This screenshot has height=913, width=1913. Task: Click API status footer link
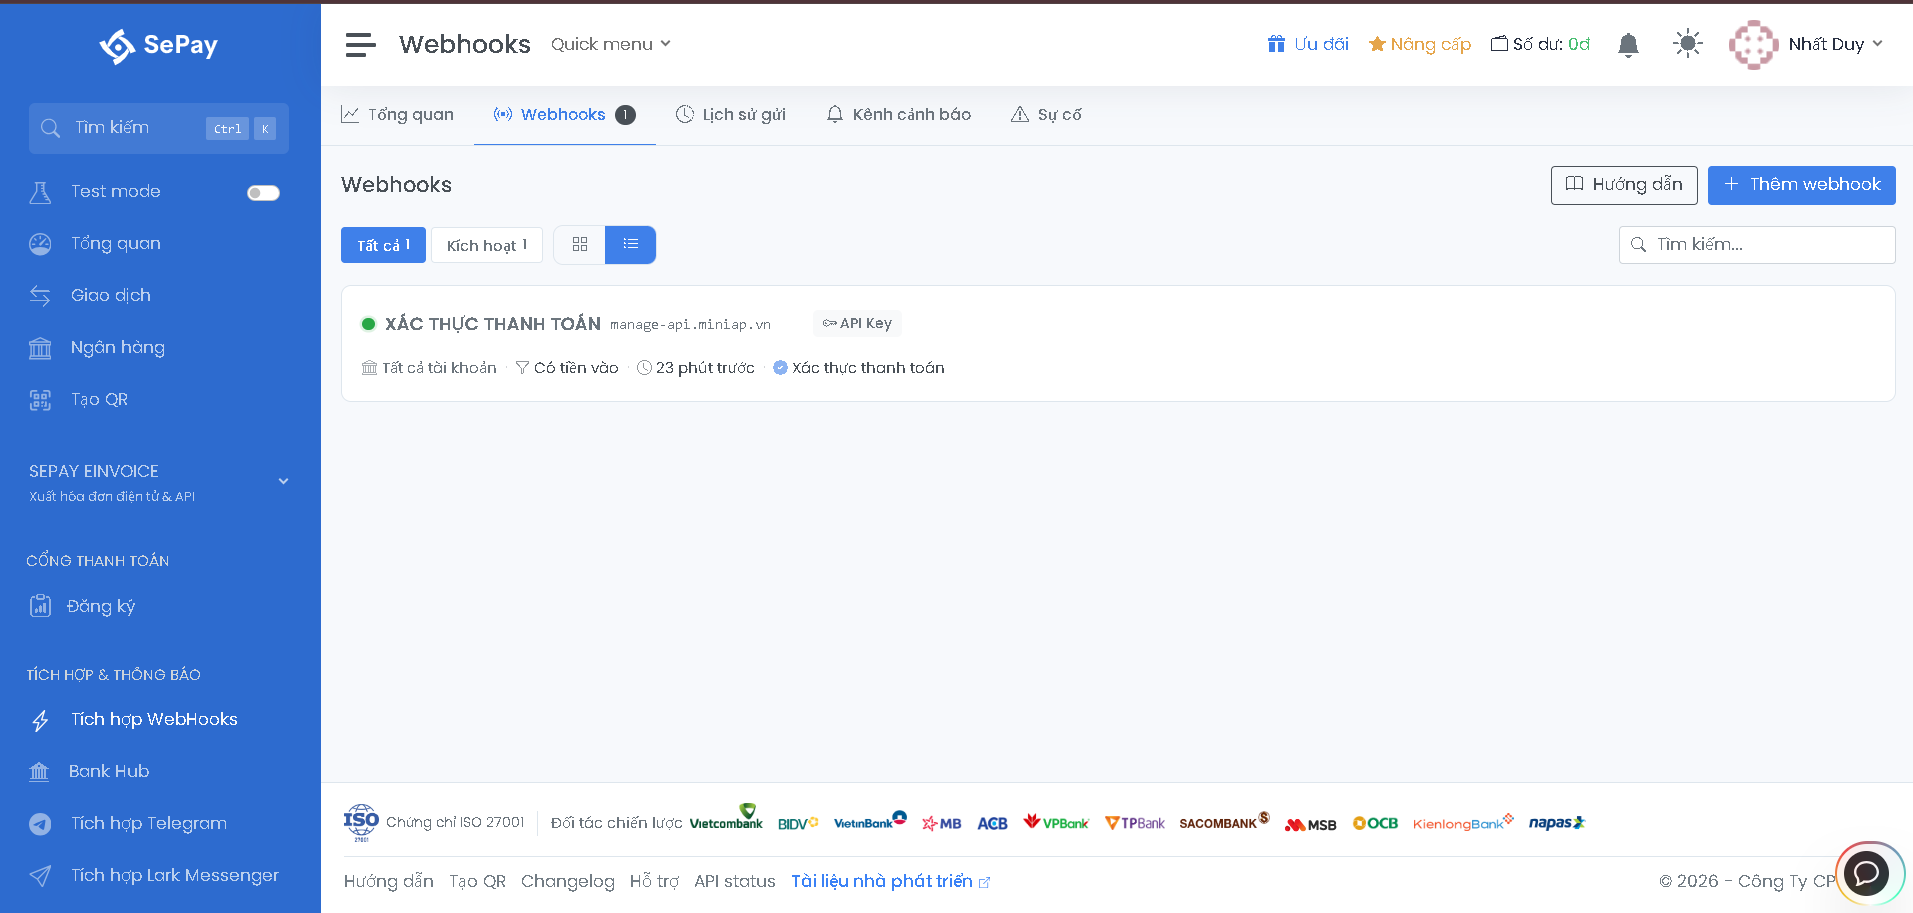pos(735,881)
